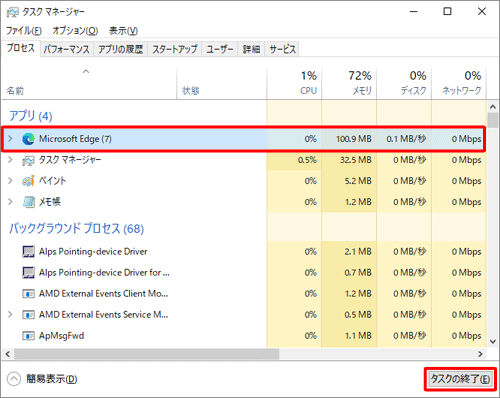500x398 pixels.
Task: Click the 1.1 MB memory value
Action: click(358, 336)
